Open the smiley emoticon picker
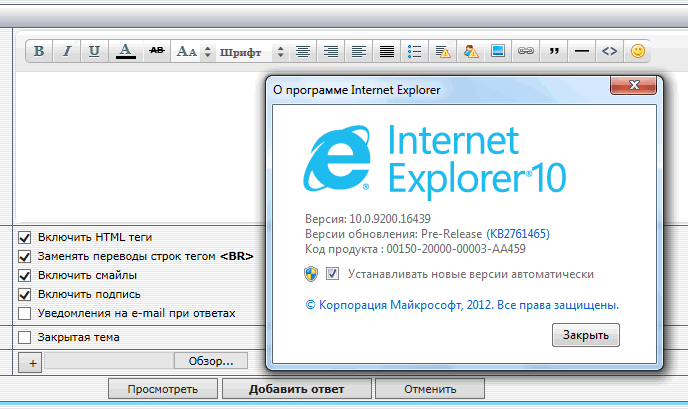The width and height of the screenshot is (688, 409). pos(638,51)
